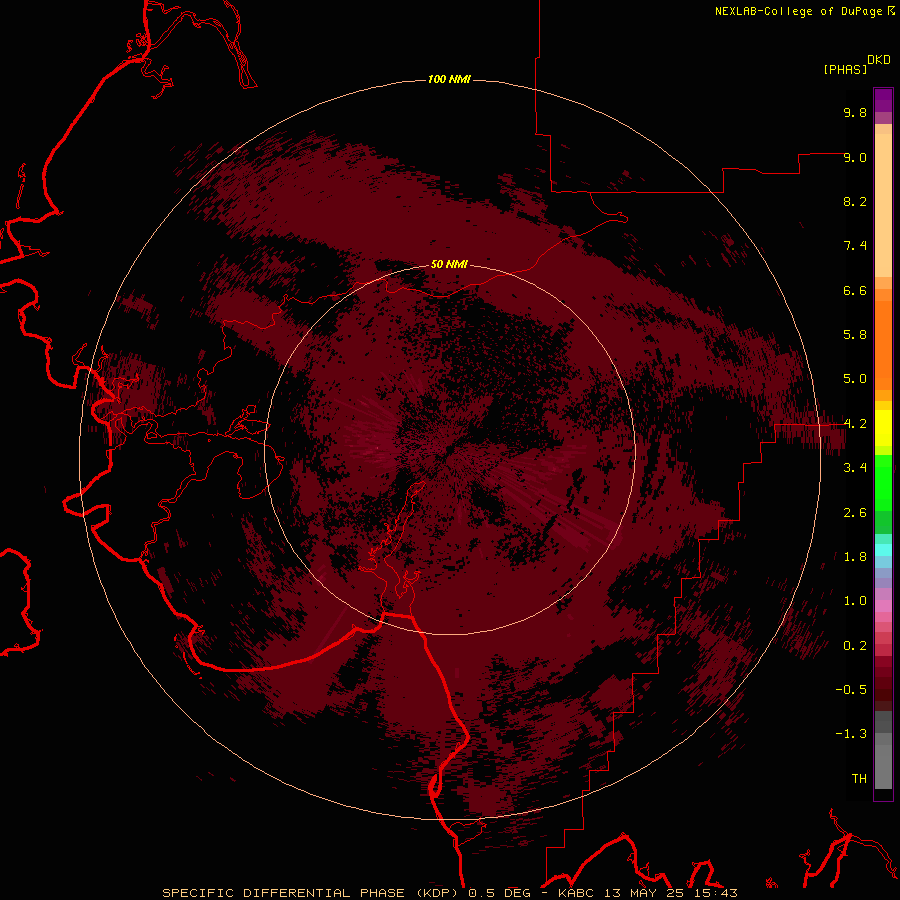
Task: Click the 1.8 value on the color scale
Action: [x=855, y=557]
